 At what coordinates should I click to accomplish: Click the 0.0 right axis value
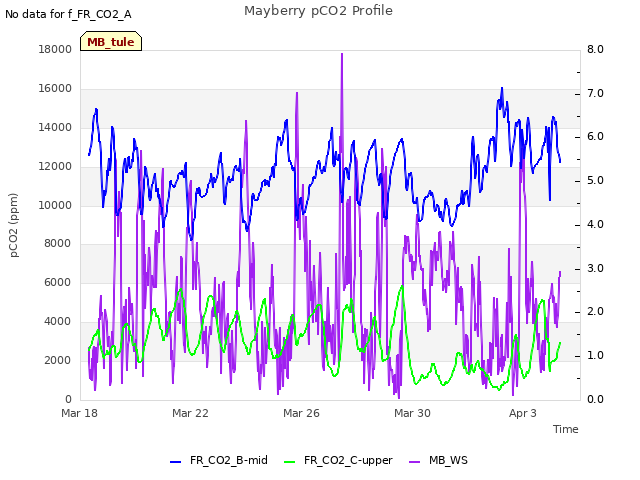(x=596, y=399)
